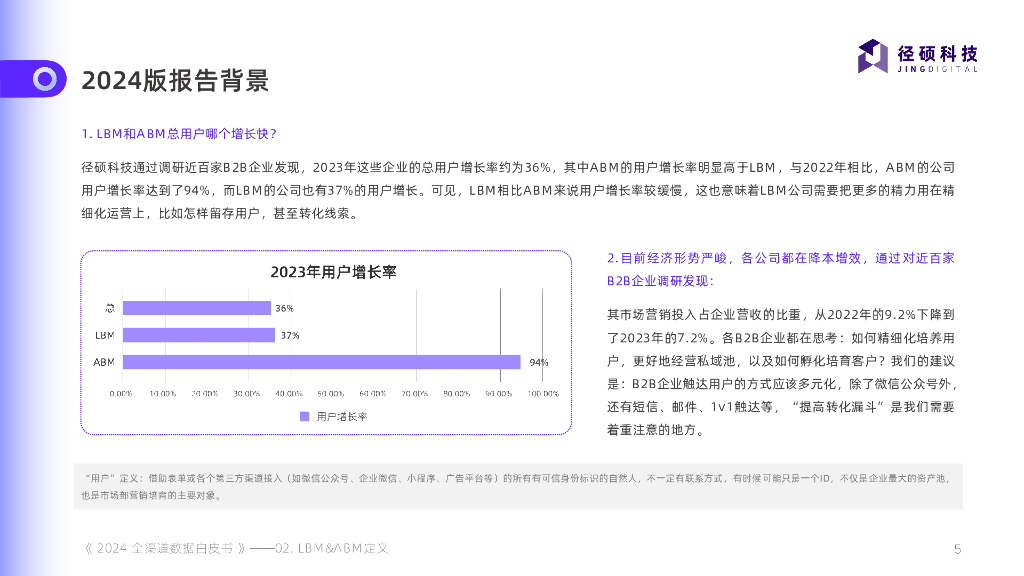Viewport: 1024px width, 576px height.
Task: Select the slide title 2024版报告背景
Action: pyautogui.click(x=175, y=80)
